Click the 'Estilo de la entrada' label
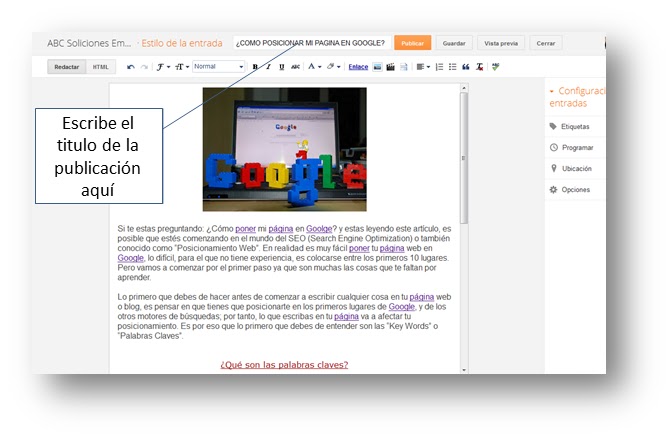Viewport: 671px width, 439px height. click(182, 43)
